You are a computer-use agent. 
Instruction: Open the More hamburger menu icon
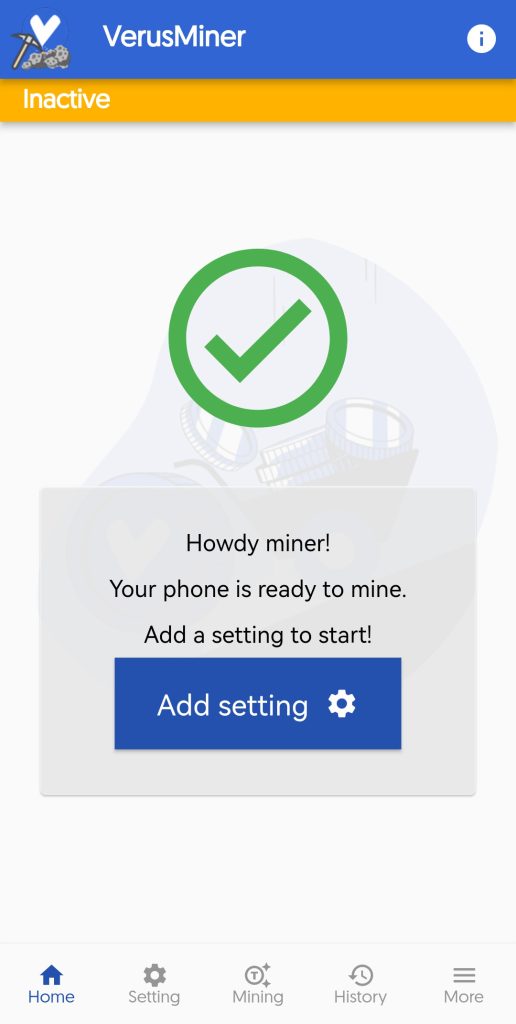pos(464,976)
